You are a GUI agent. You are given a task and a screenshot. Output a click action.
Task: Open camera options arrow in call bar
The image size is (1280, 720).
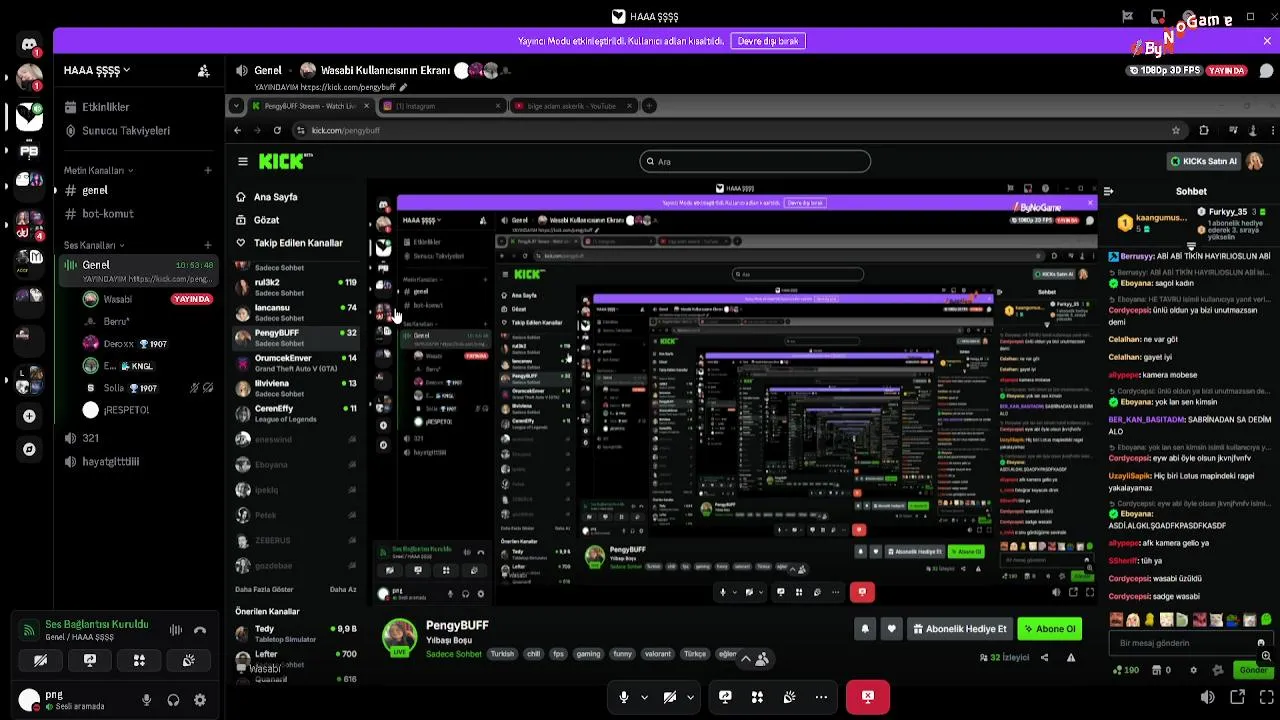(x=690, y=697)
